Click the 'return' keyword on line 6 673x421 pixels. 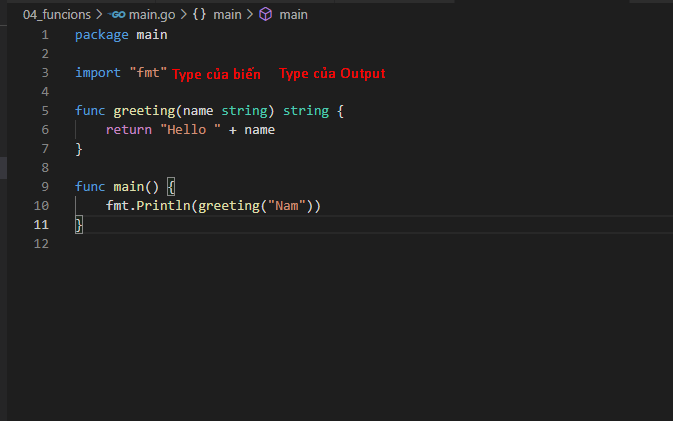[129, 130]
